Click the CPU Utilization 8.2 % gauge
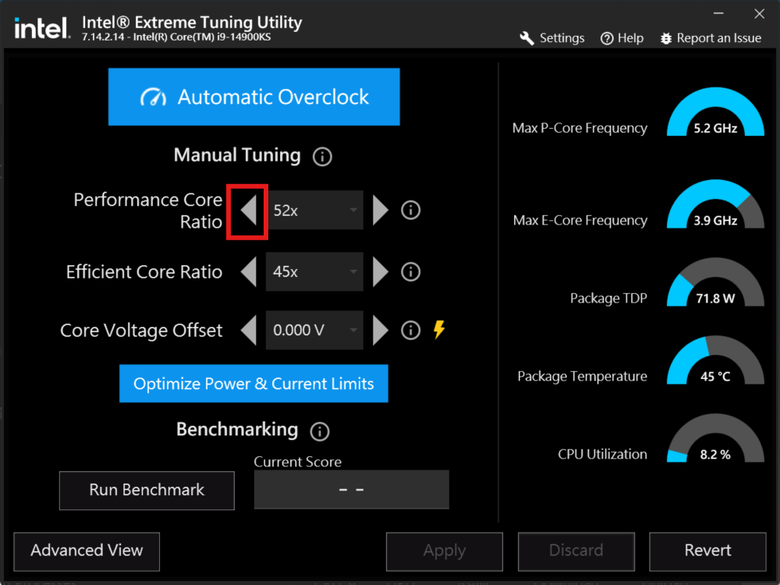 click(715, 438)
